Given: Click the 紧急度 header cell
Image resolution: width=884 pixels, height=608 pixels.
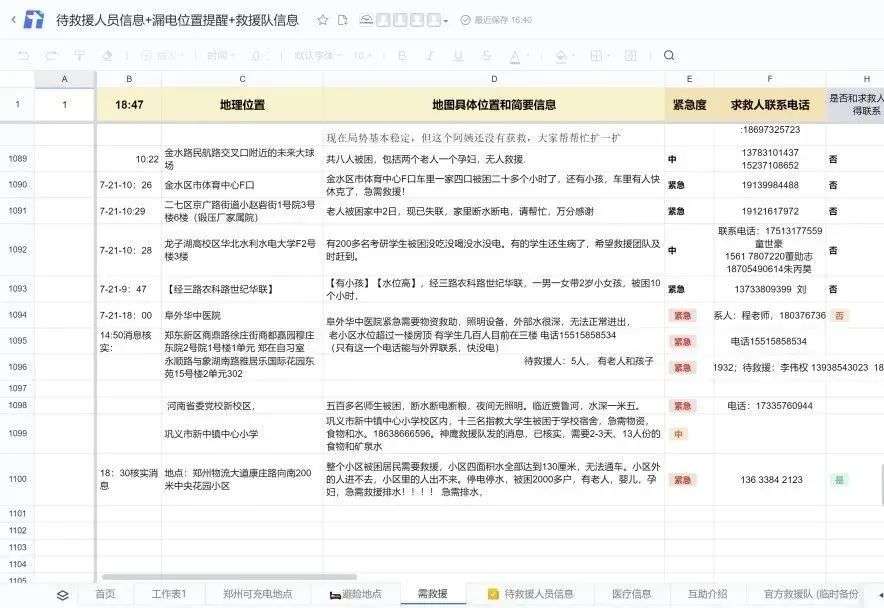Looking at the screenshot, I should click(x=689, y=104).
